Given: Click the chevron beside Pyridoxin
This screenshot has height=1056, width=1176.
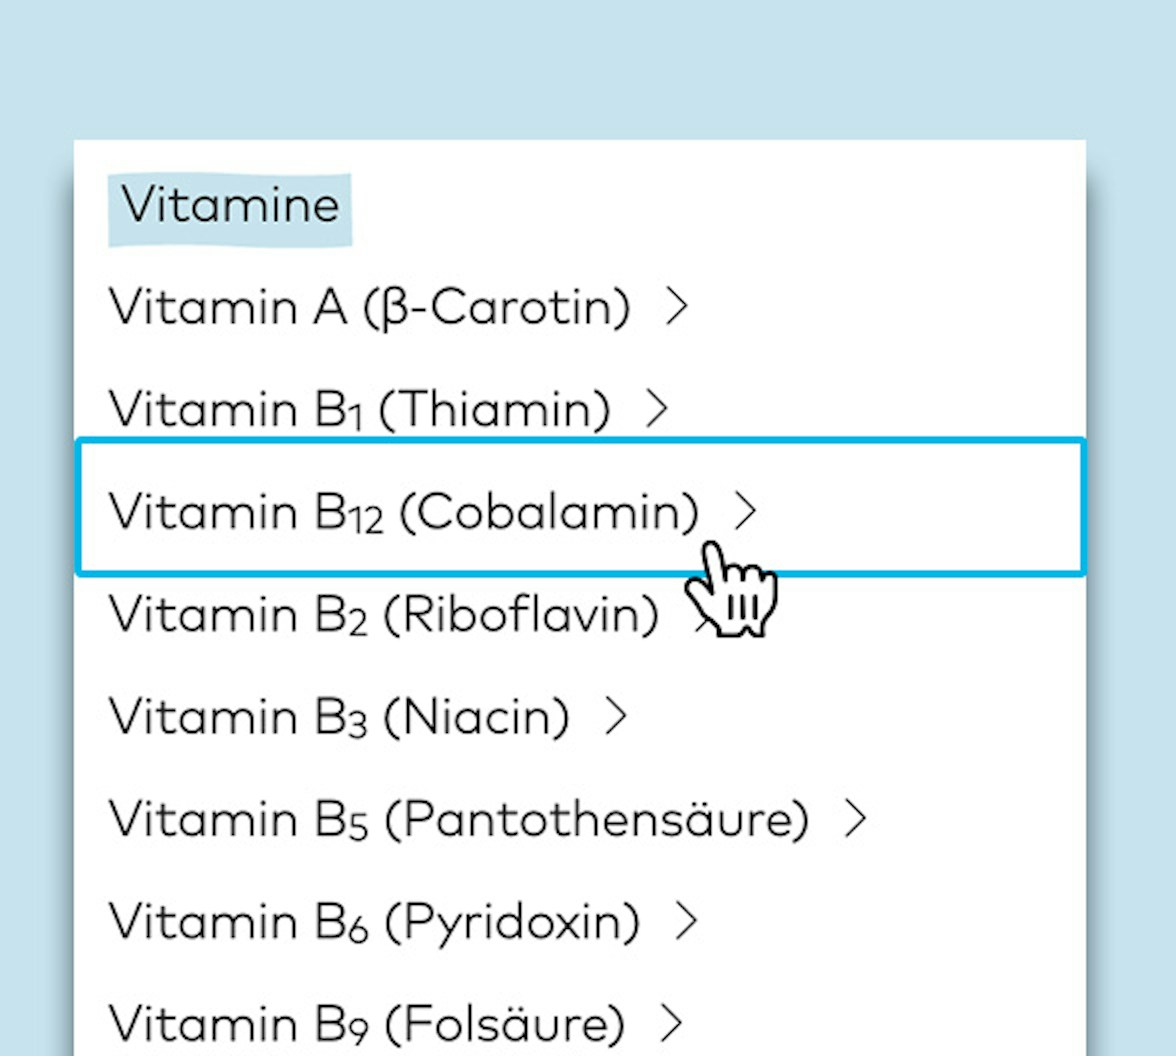Looking at the screenshot, I should coord(686,921).
